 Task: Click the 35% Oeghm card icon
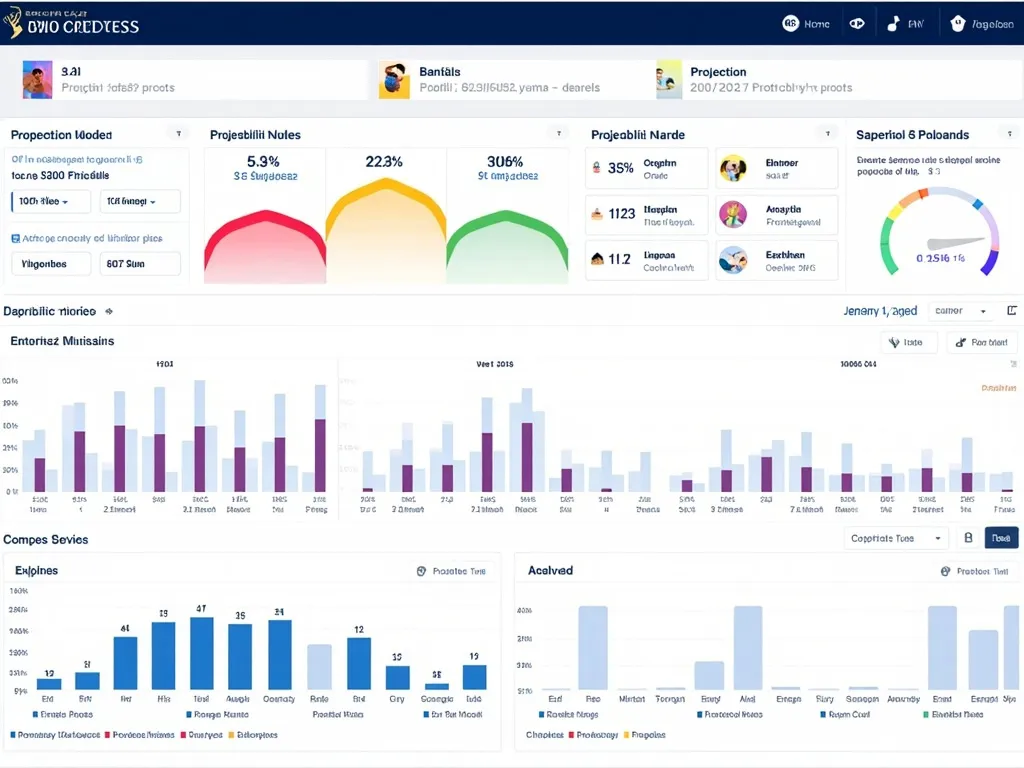pyautogui.click(x=596, y=168)
